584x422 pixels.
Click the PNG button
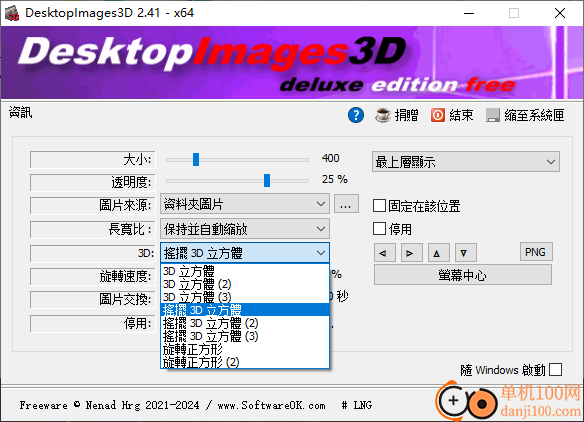[536, 252]
